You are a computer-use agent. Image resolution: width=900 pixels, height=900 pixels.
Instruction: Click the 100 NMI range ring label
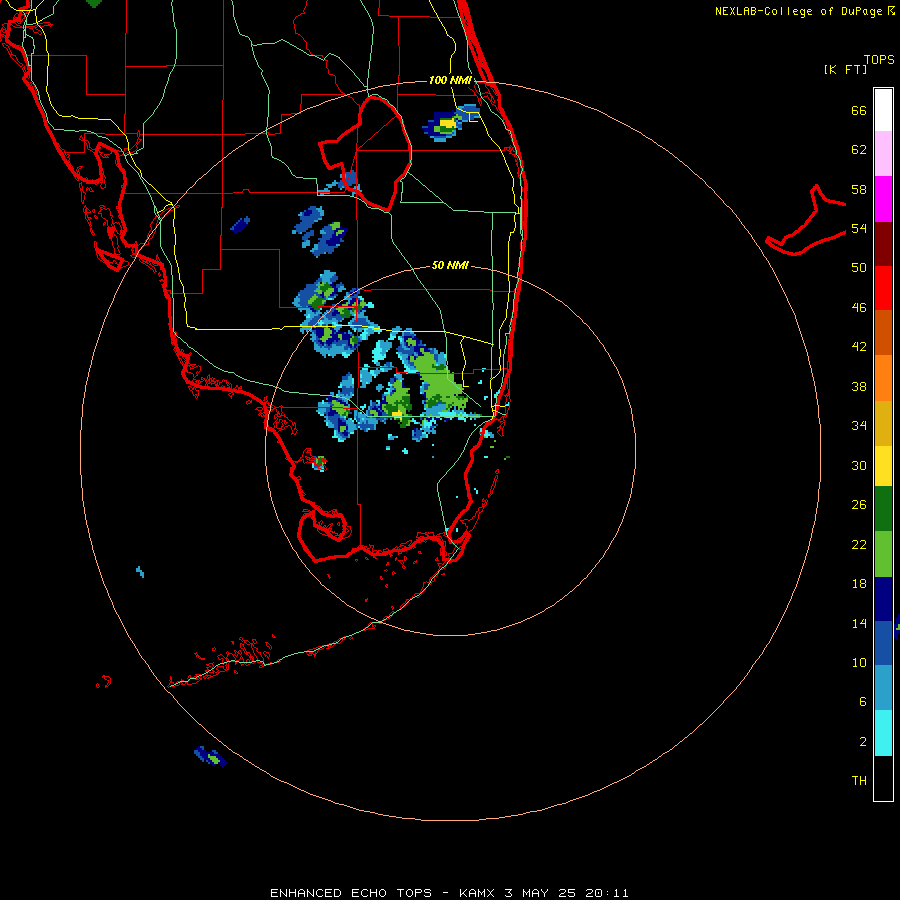[x=450, y=80]
